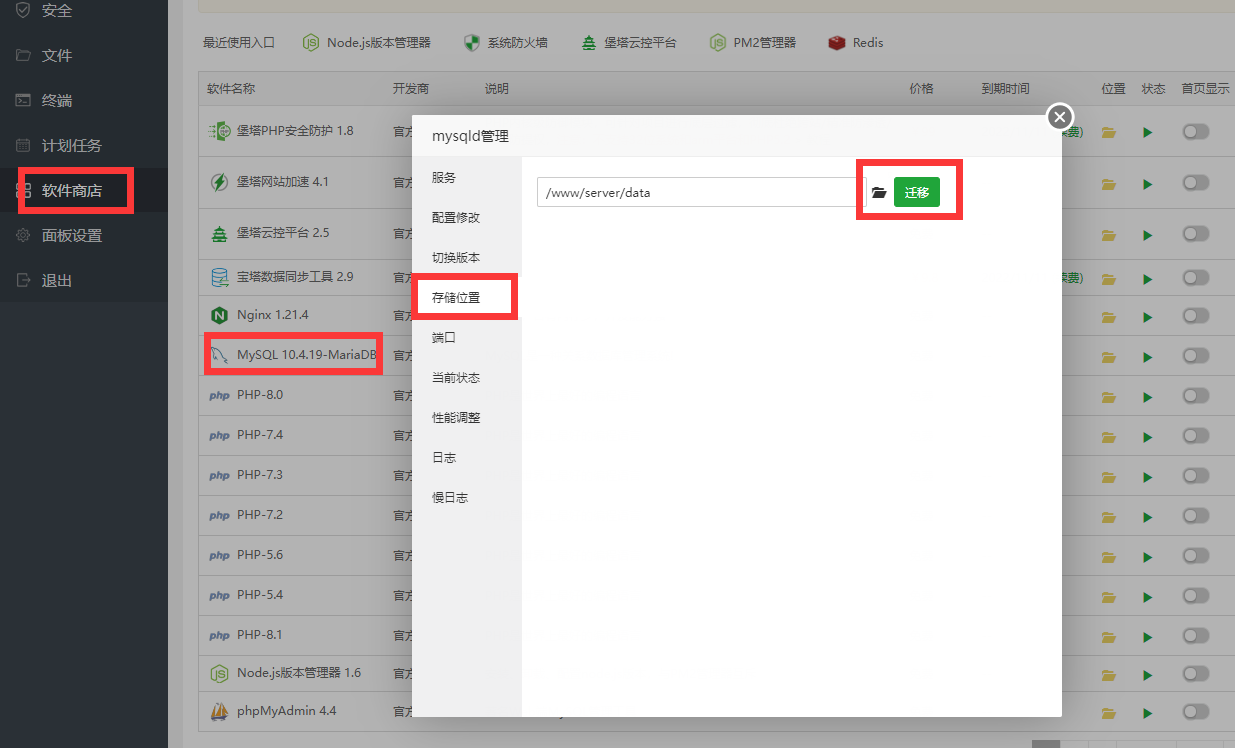1235x748 pixels.
Task: Click the /www/server/data path field
Action: click(x=701, y=192)
